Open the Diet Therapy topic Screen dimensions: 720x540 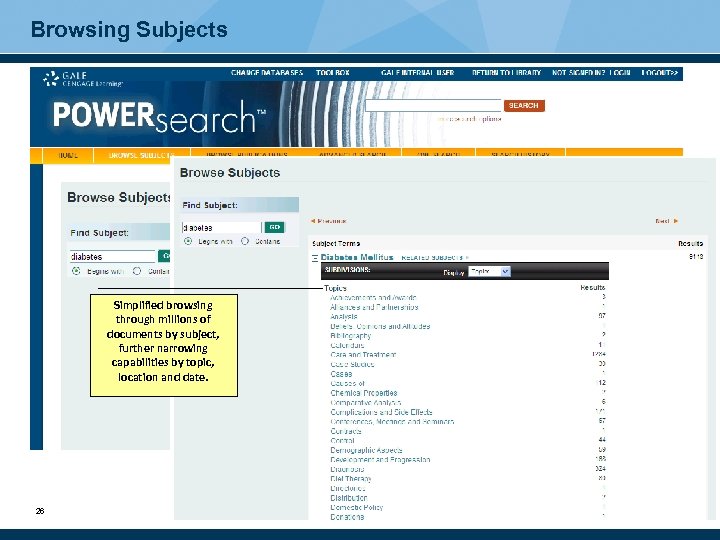(350, 479)
